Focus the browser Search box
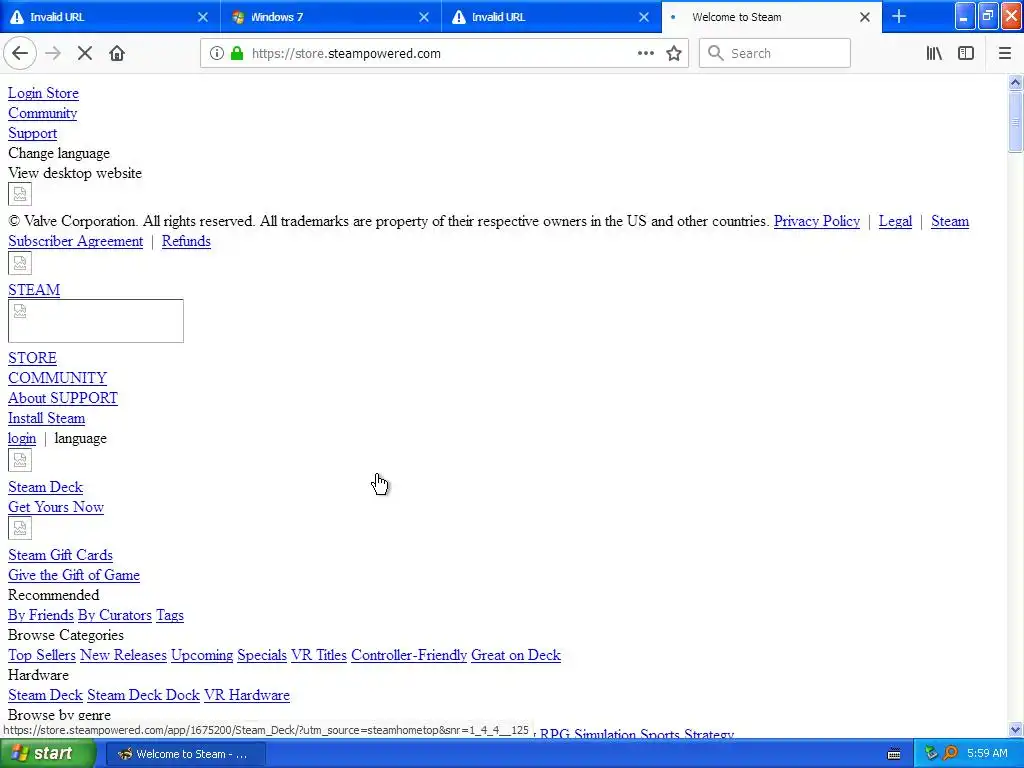 coord(775,54)
